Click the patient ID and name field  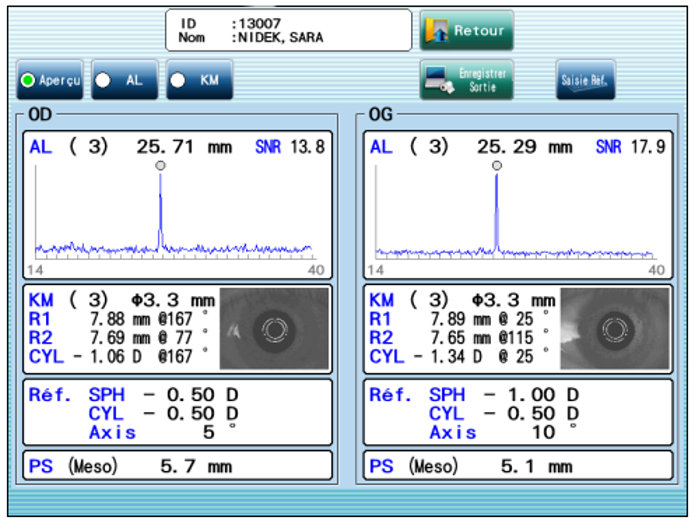[289, 30]
